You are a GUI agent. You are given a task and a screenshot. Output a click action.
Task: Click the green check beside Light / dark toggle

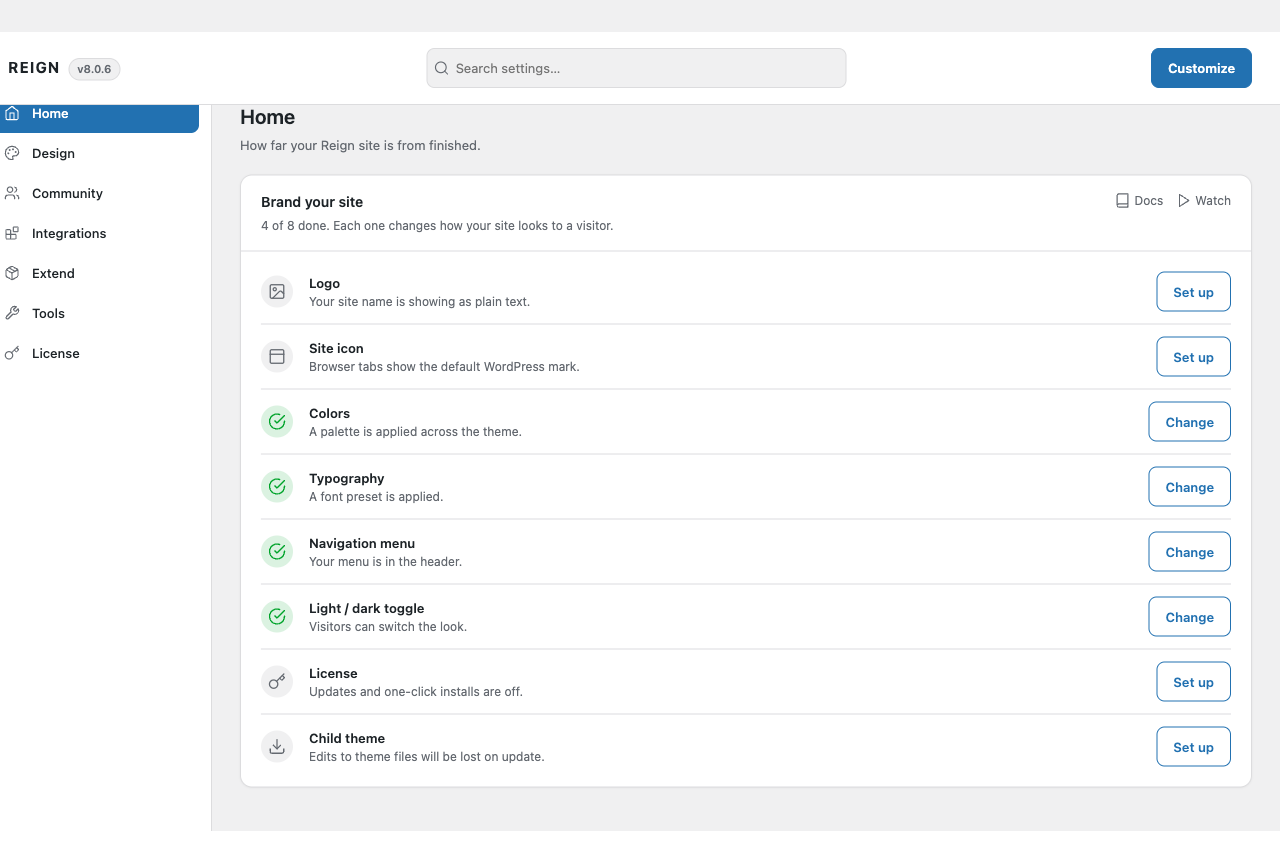[277, 616]
